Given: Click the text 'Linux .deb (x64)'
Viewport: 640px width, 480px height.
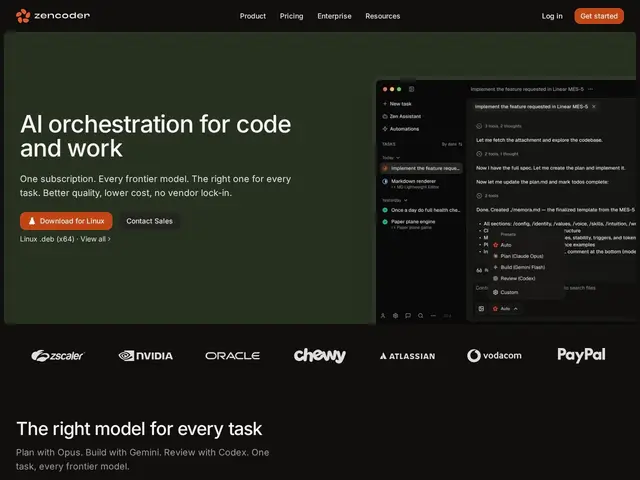Looking at the screenshot, I should tap(47, 239).
